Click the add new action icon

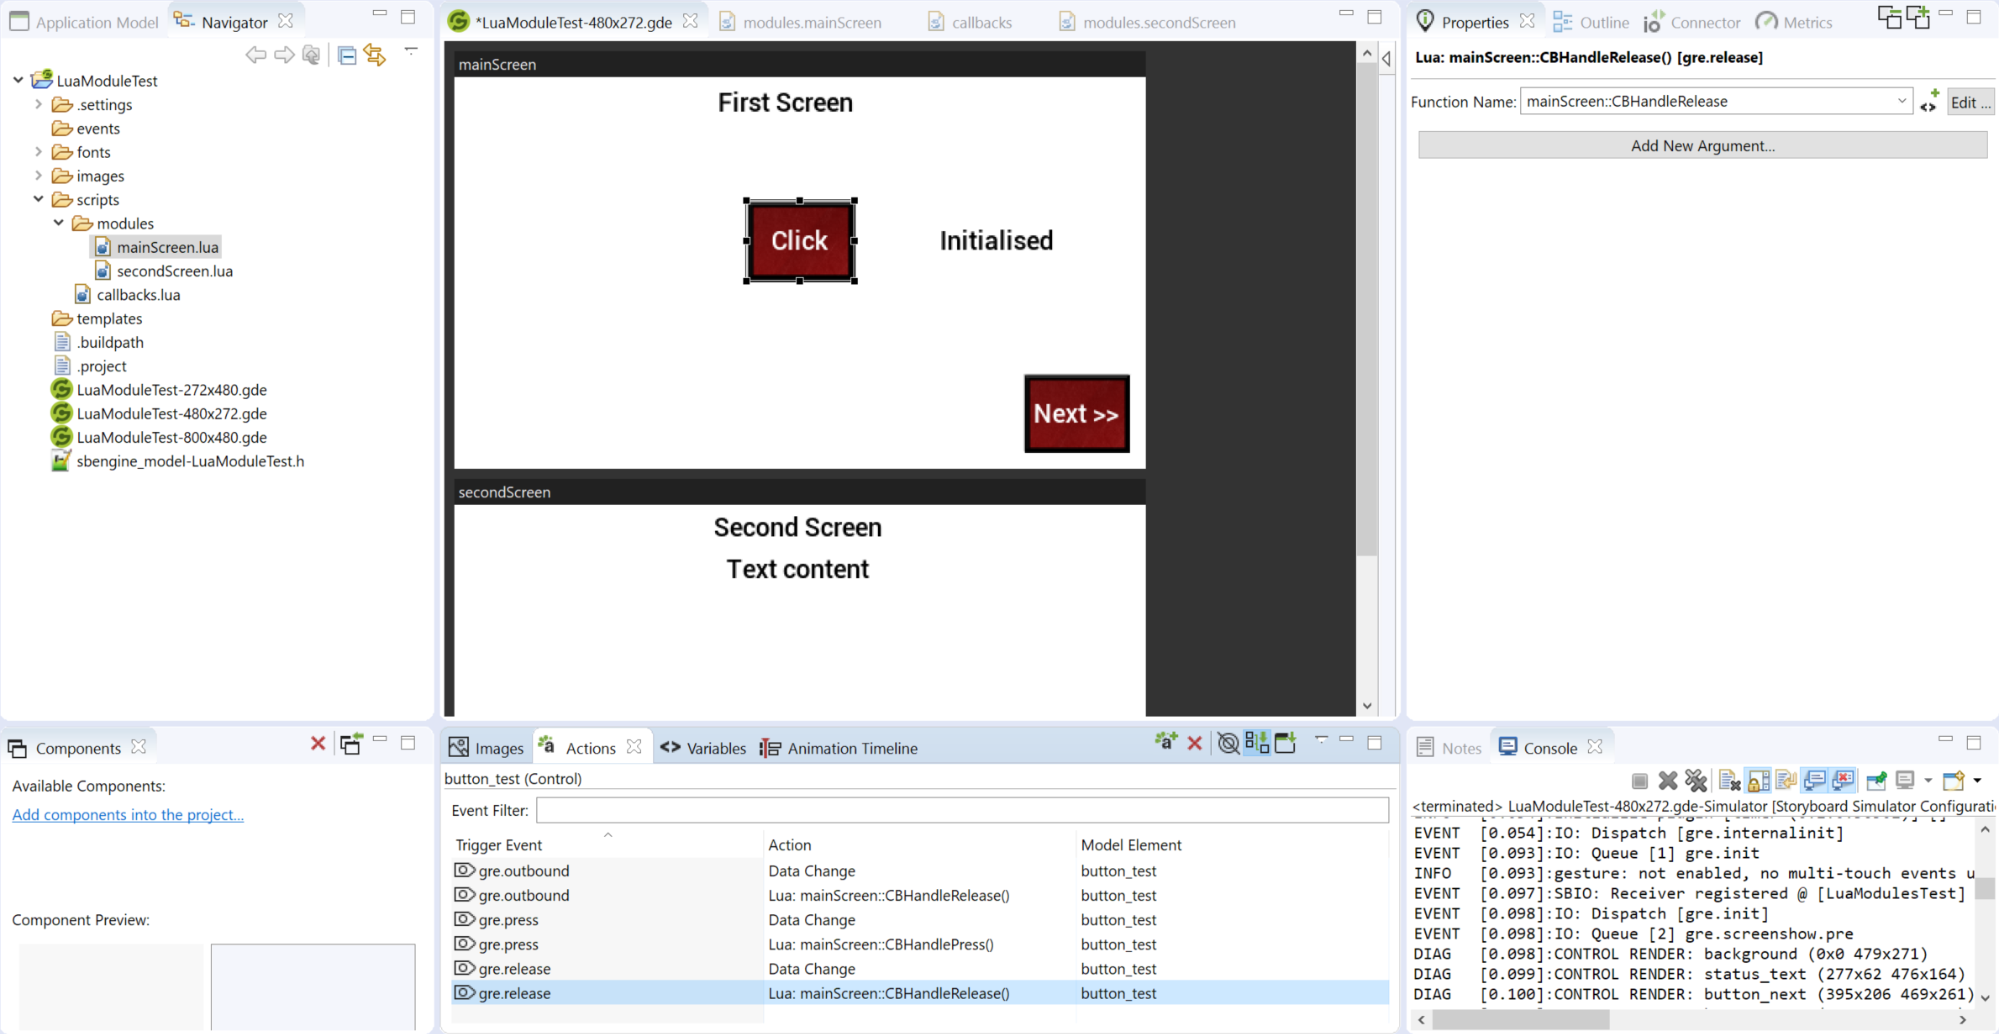click(1165, 742)
